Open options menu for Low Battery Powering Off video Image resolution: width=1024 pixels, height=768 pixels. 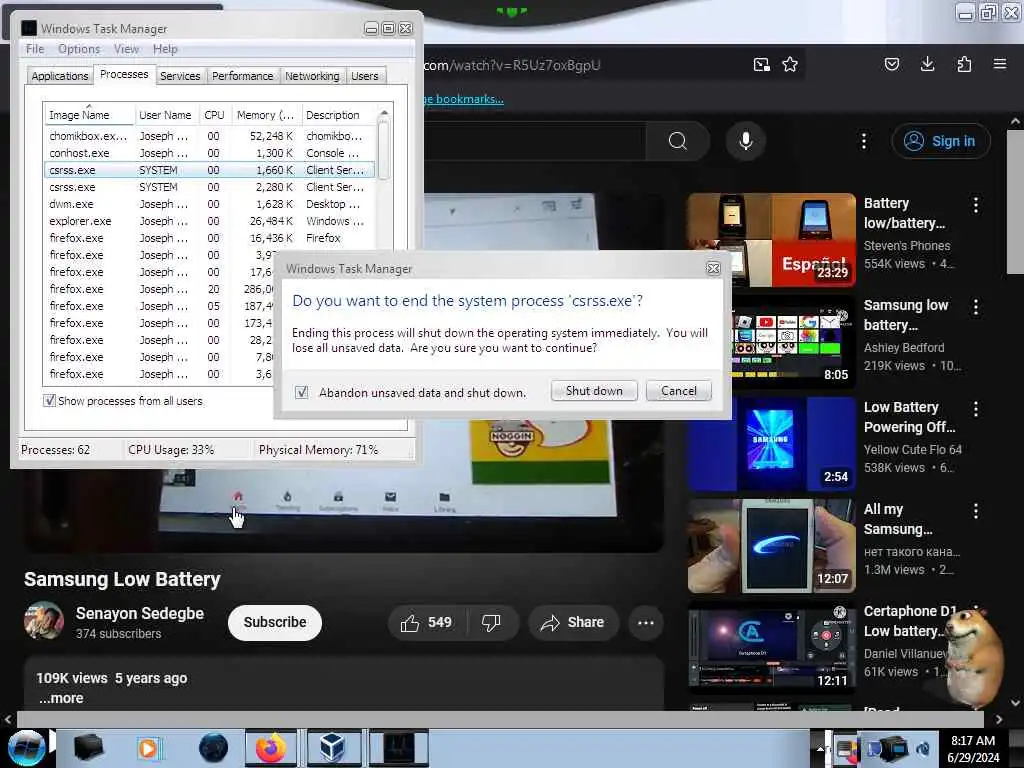pos(976,409)
